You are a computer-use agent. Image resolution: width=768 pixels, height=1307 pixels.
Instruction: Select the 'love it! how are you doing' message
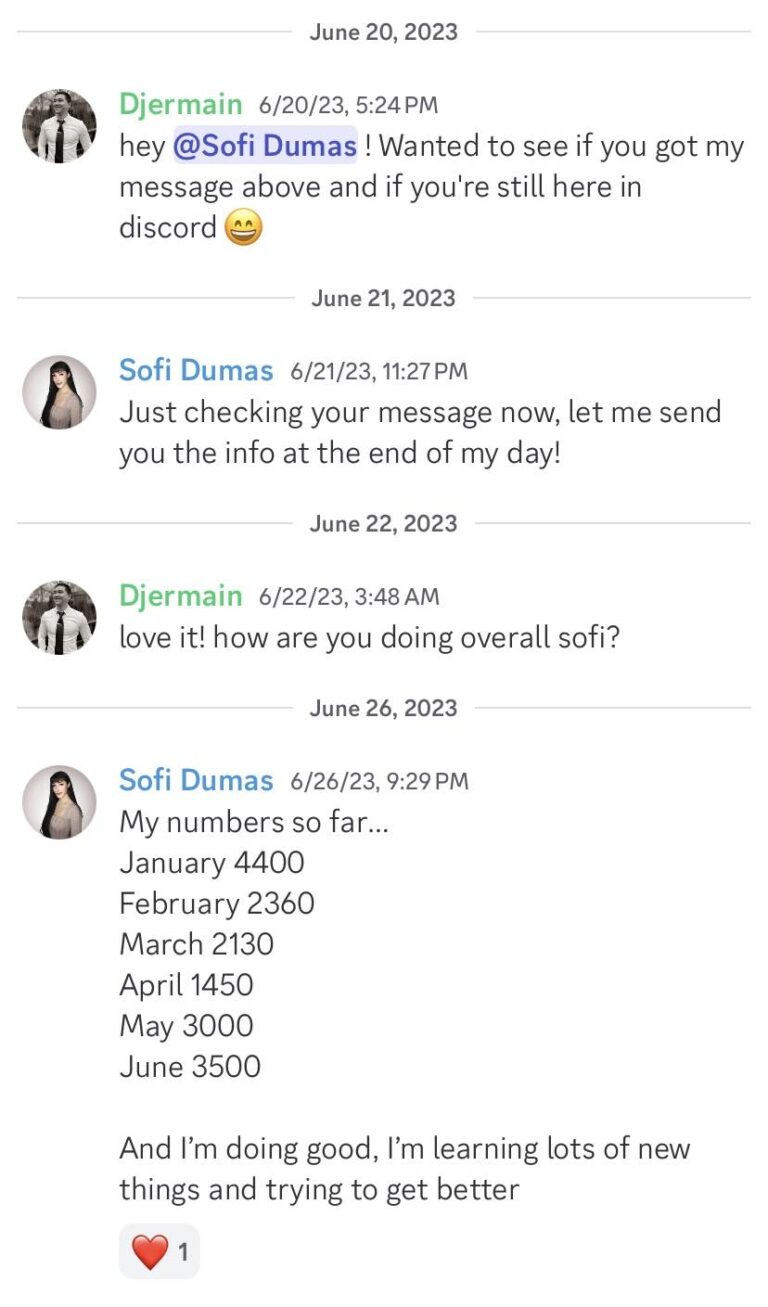[x=369, y=638]
